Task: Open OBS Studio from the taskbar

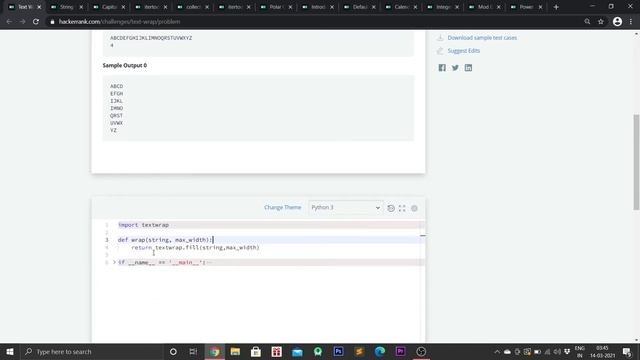Action: (x=421, y=351)
